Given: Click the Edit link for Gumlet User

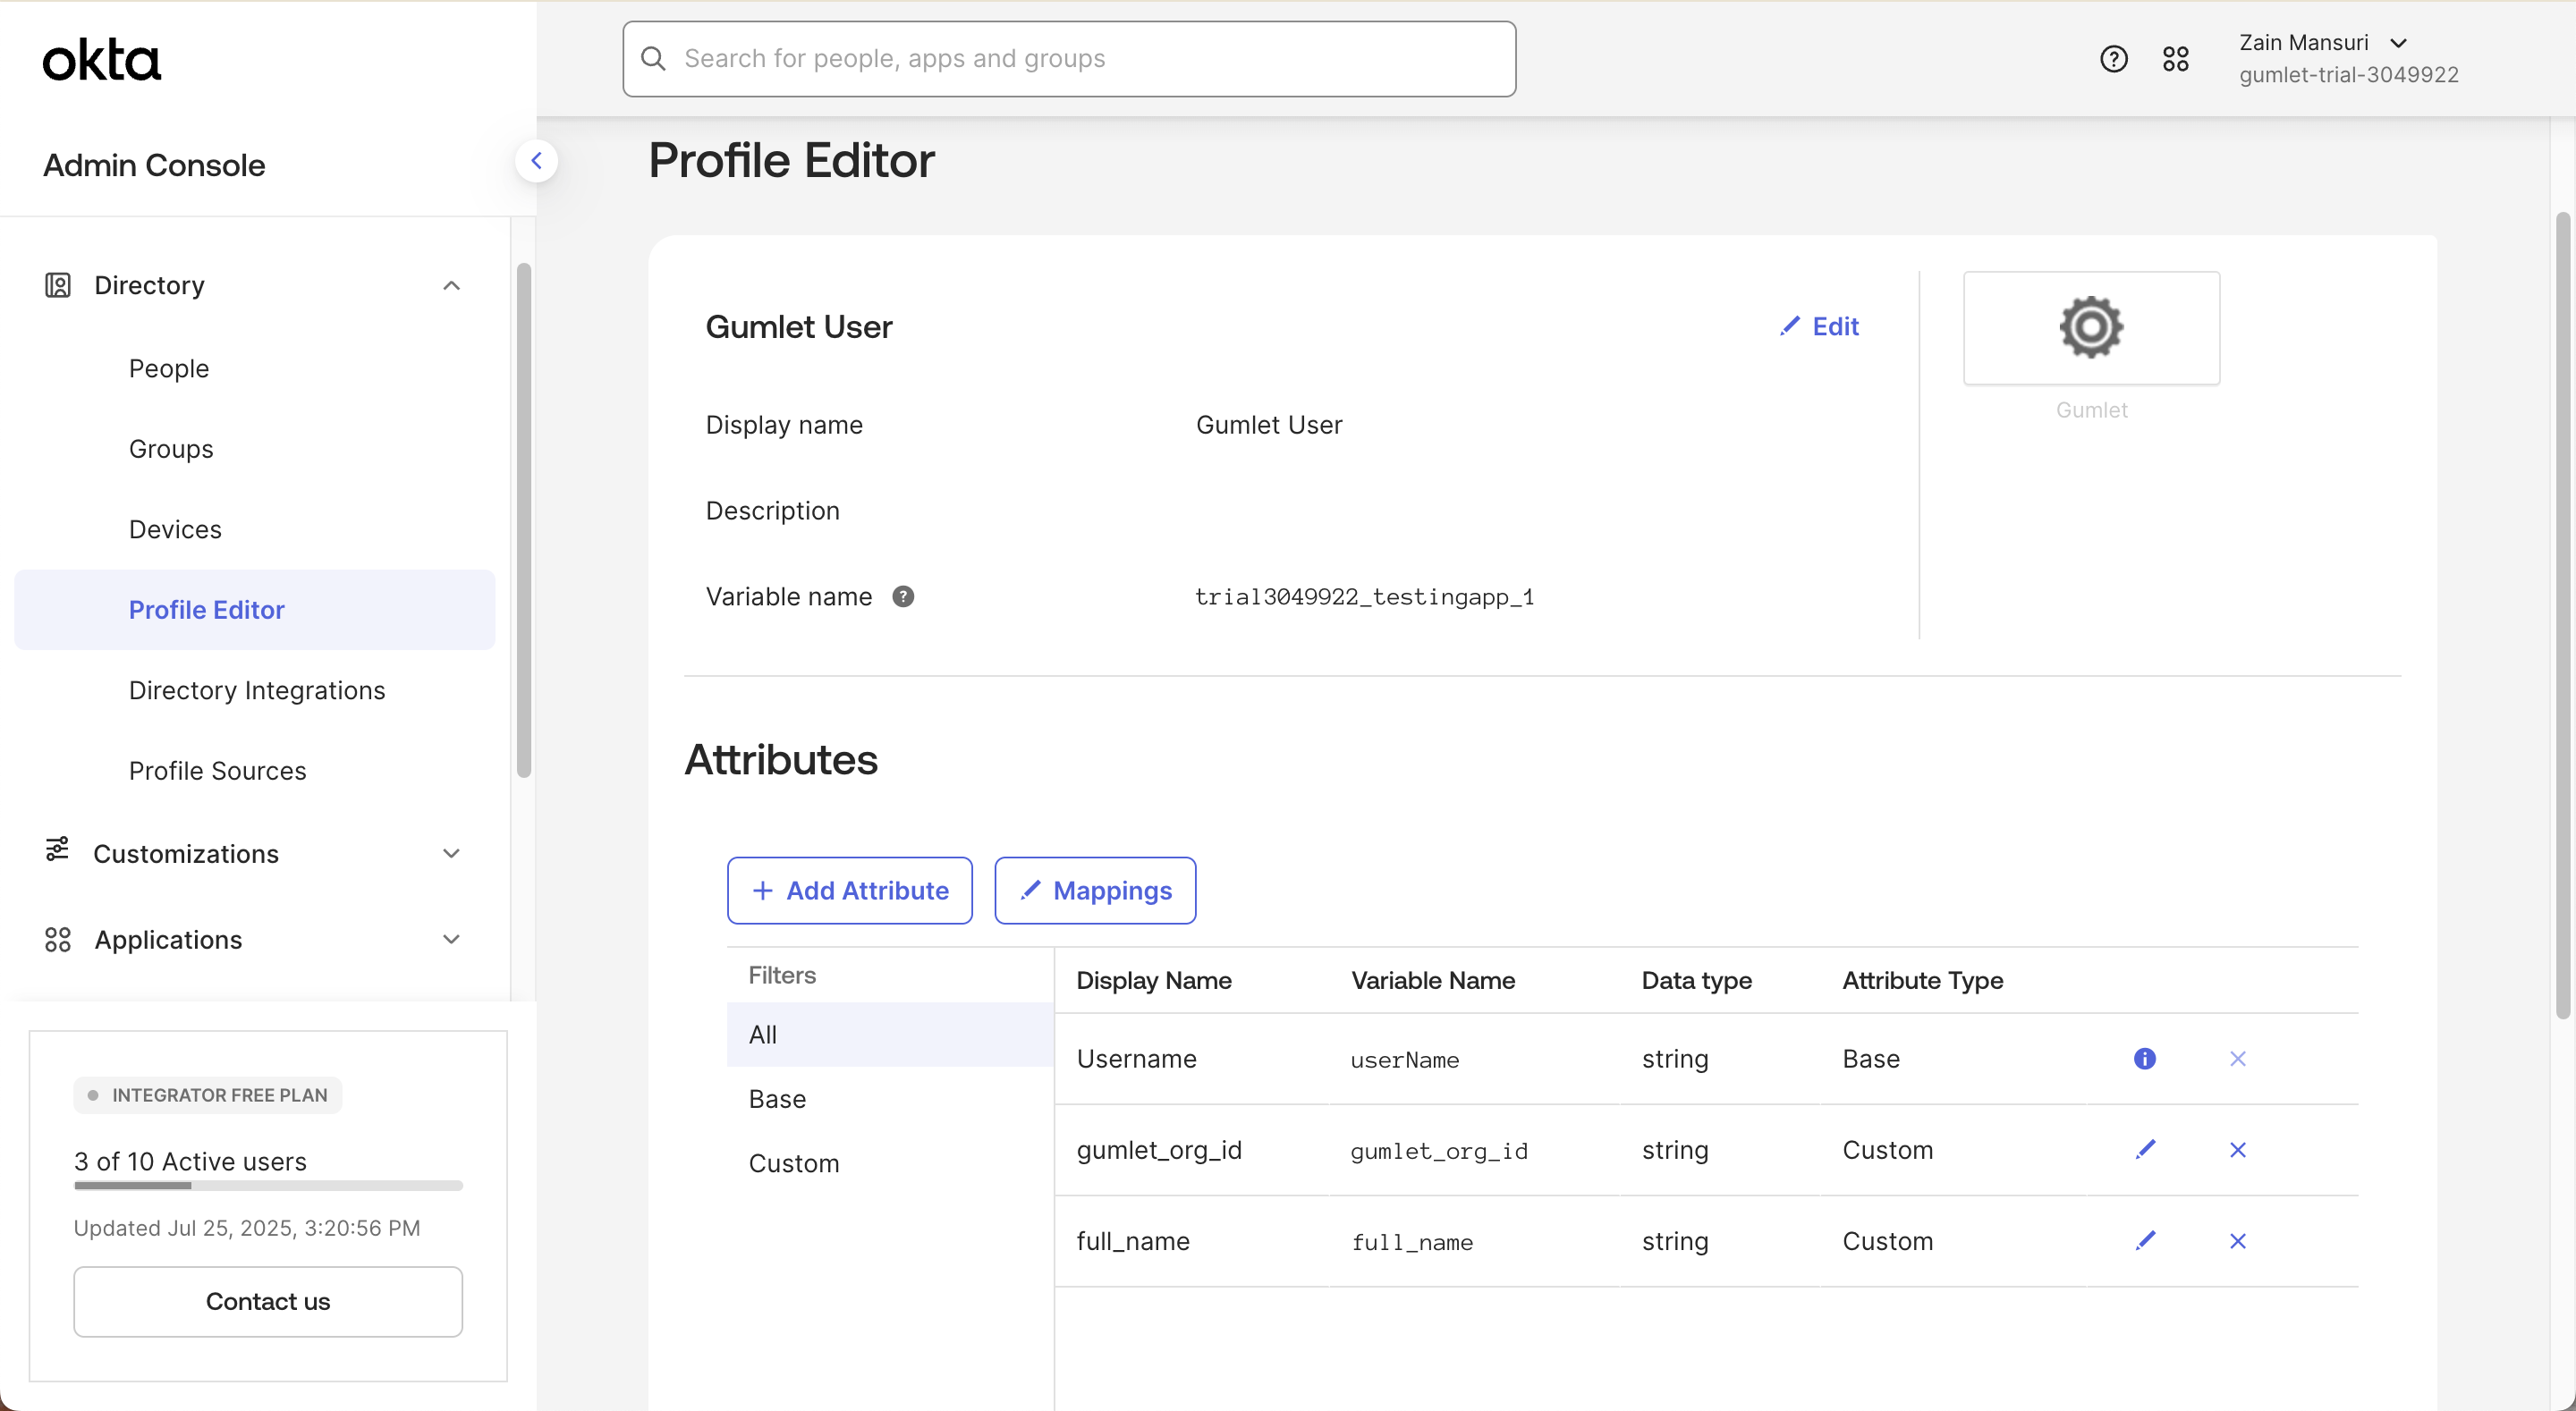Looking at the screenshot, I should coord(1819,326).
